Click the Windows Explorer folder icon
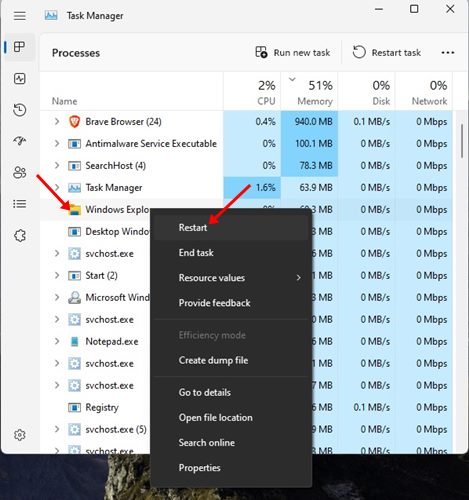This screenshot has height=500, width=469. tap(75, 209)
